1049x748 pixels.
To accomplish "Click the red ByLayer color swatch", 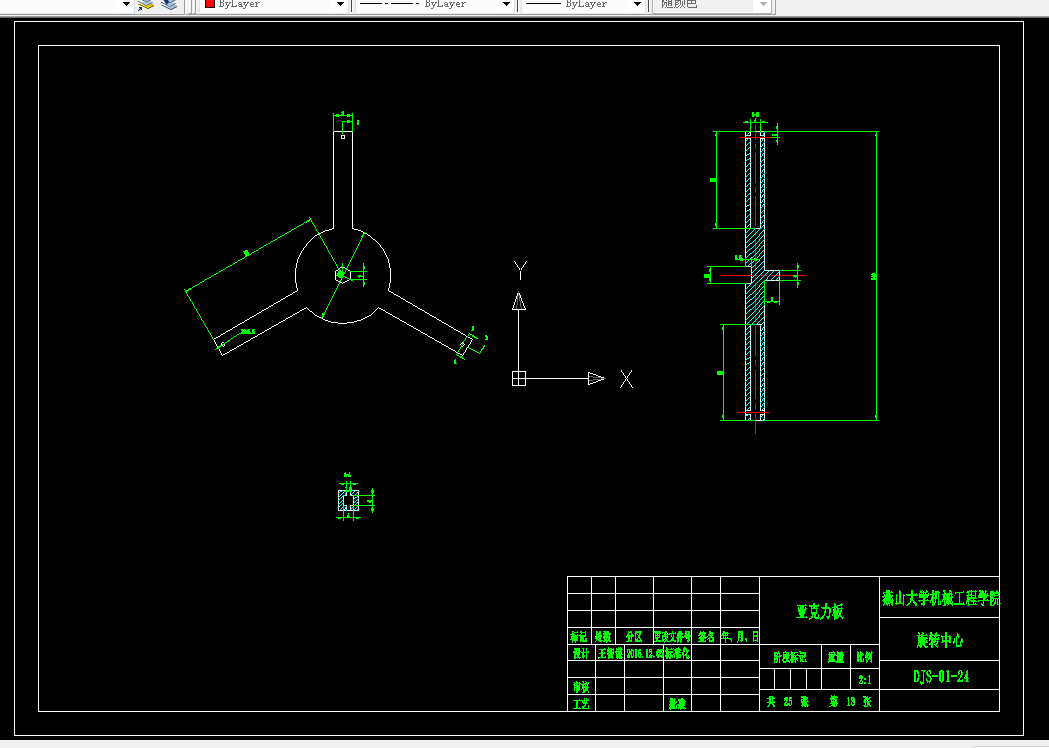I will pos(209,4).
